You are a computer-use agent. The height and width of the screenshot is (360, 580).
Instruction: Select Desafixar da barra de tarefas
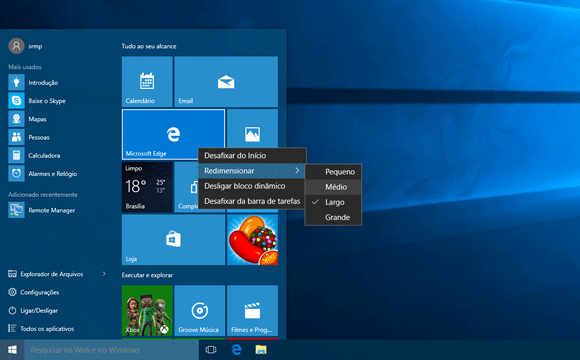click(x=252, y=201)
